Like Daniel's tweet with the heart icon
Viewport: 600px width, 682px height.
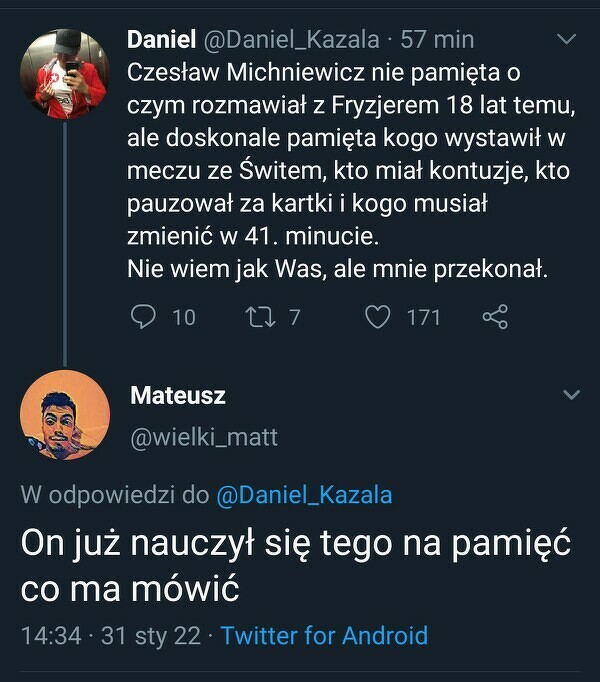click(376, 317)
